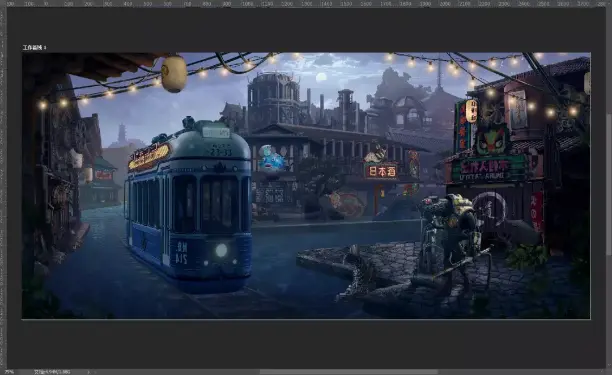Click the vertical ruler on left edge
Image resolution: width=612 pixels, height=375 pixels.
[2, 187]
